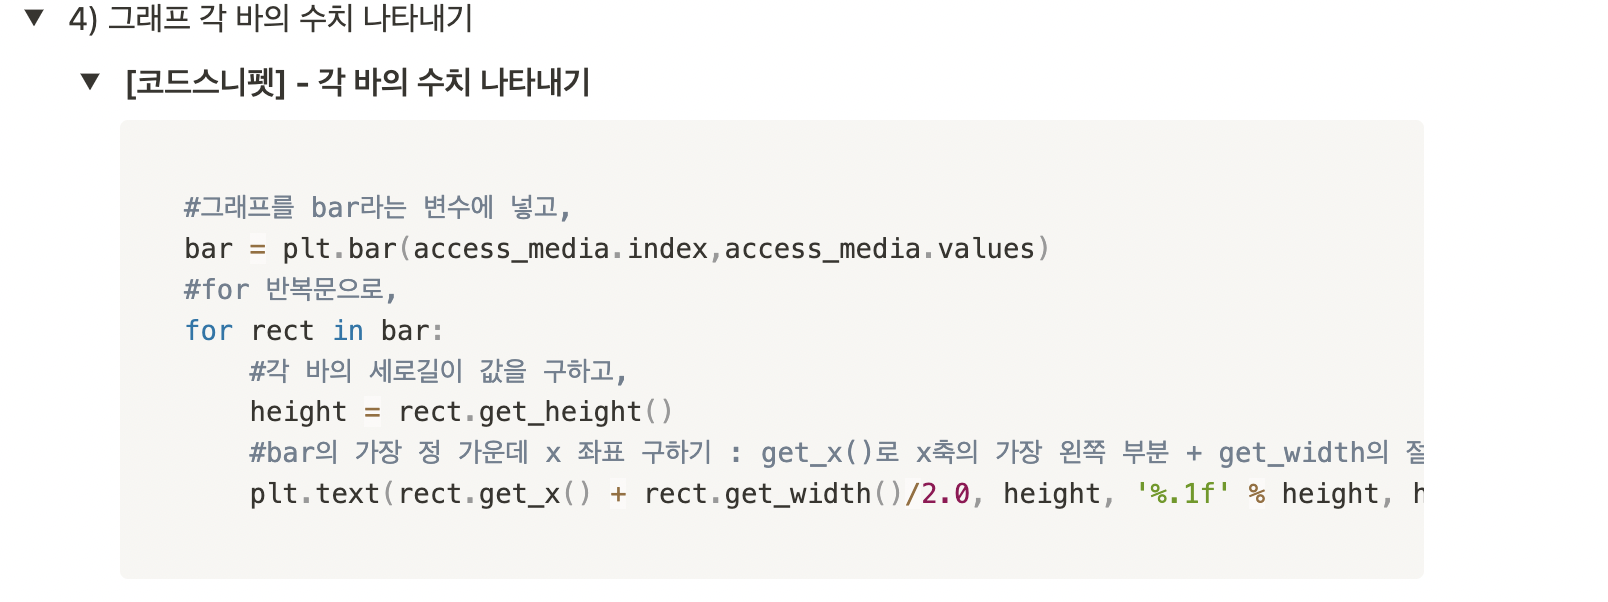Click 'access_media.index' argument in the code

560,248
